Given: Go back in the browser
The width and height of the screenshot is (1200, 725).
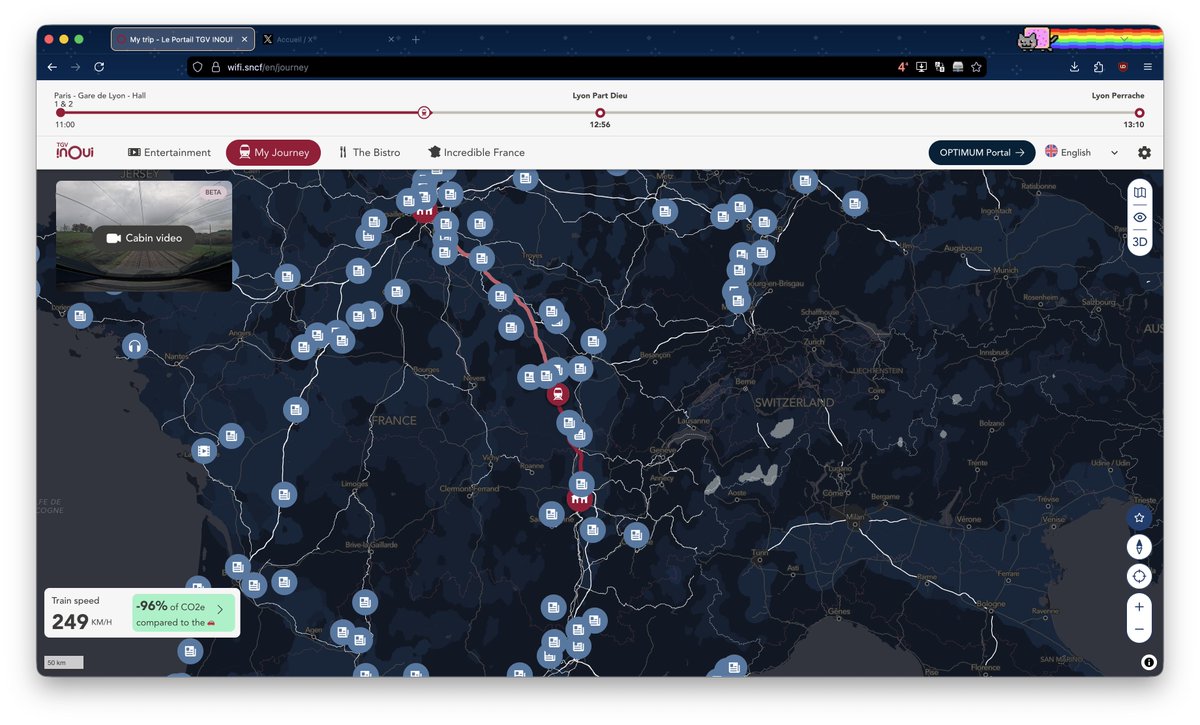Looking at the screenshot, I should pos(51,67).
